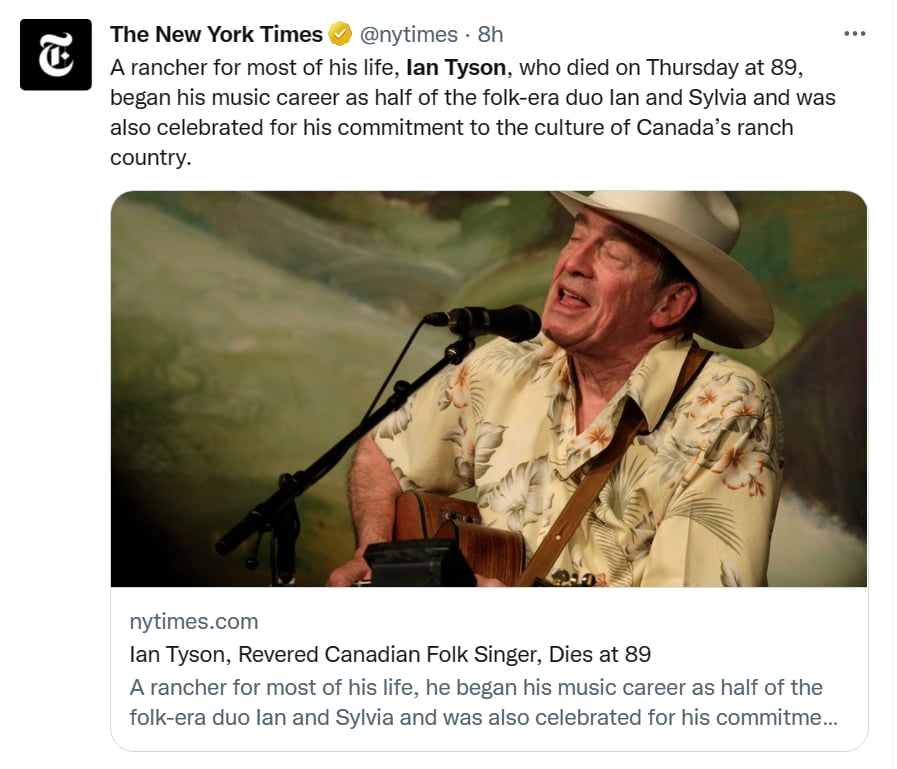This screenshot has height=769, width=897.
Task: Click the @nytimes handle
Action: point(408,35)
